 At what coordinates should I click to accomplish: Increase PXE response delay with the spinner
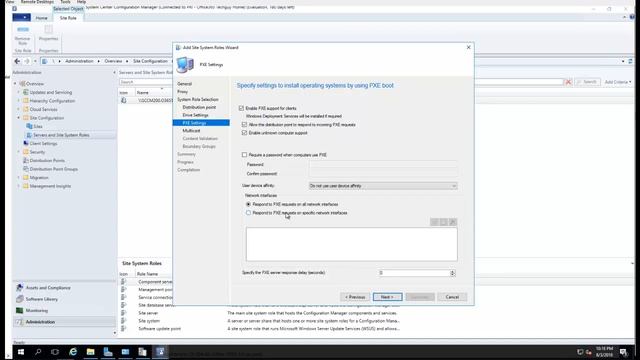(453, 271)
